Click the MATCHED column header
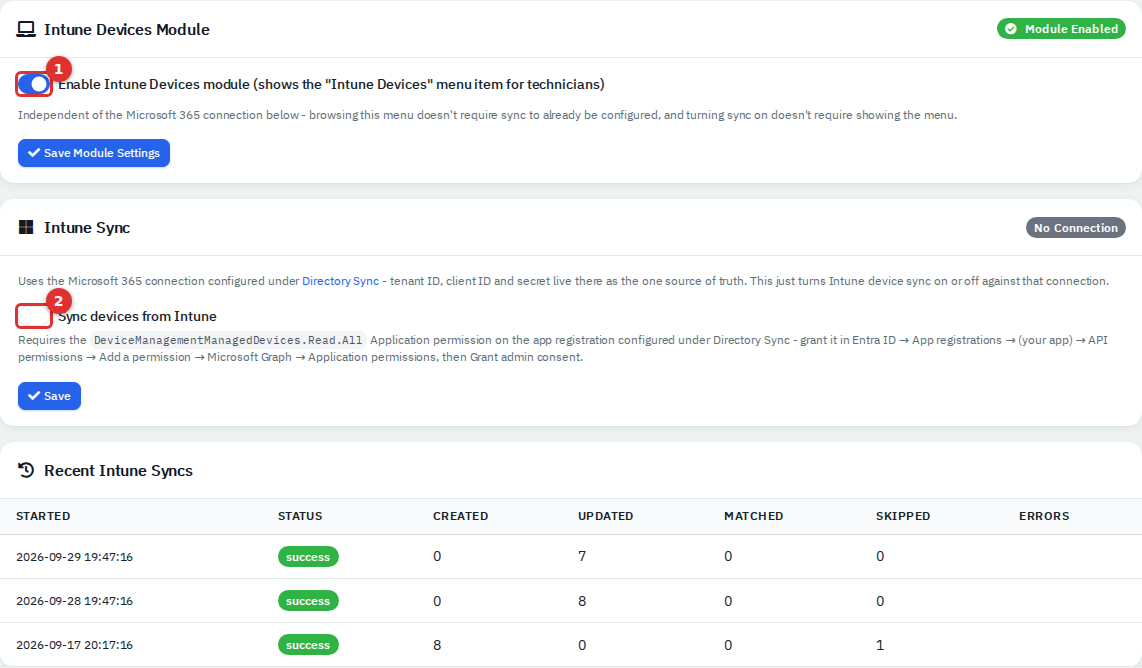This screenshot has height=668, width=1142. pyautogui.click(x=753, y=516)
